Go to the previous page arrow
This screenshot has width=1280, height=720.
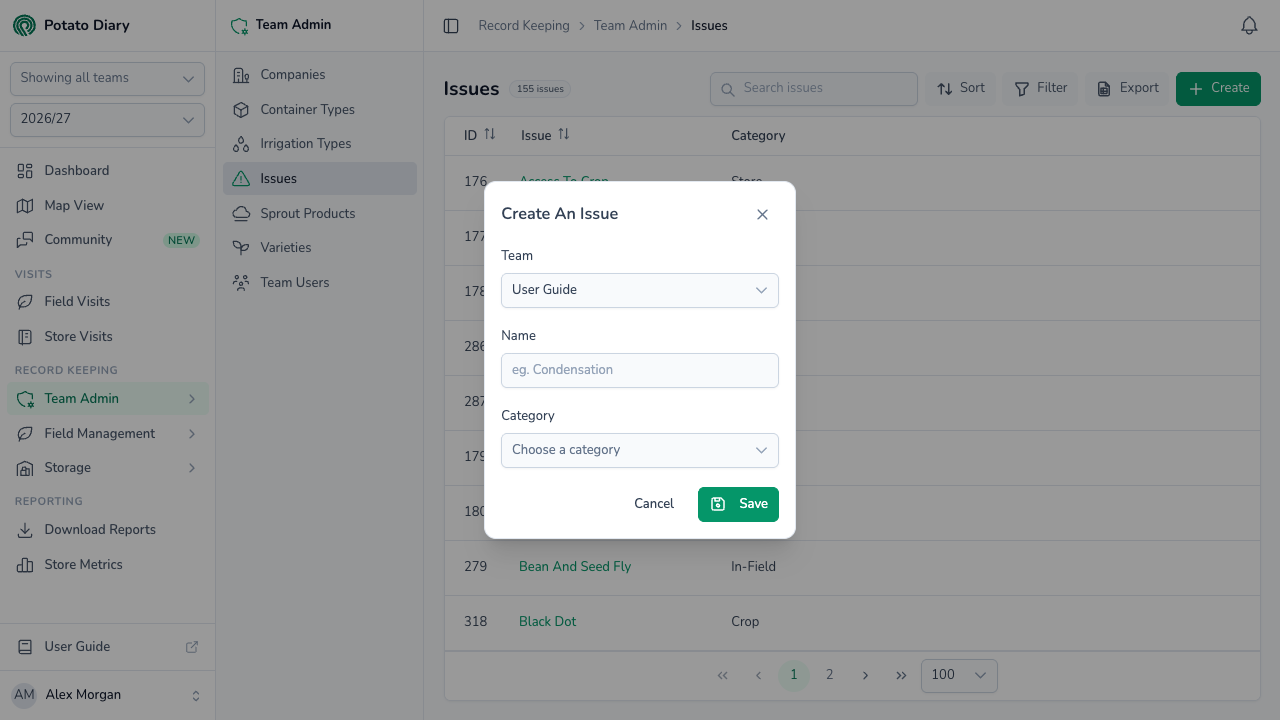point(758,675)
